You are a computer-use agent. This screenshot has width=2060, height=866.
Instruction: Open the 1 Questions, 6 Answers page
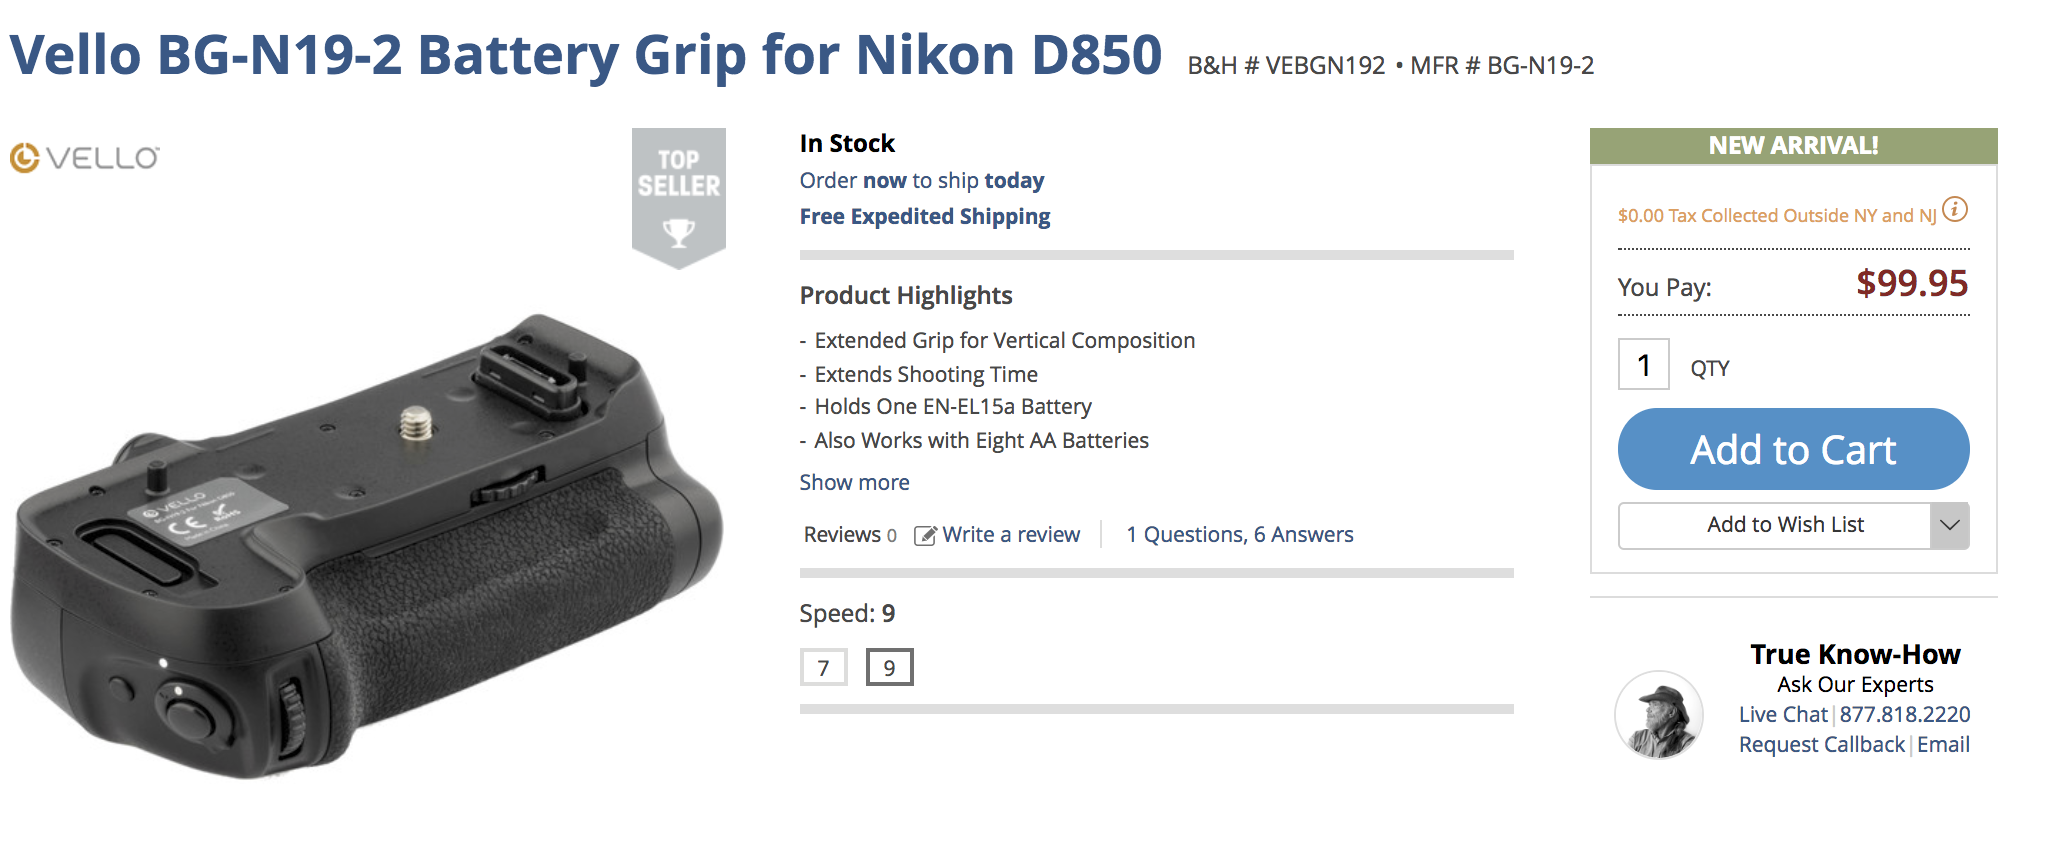coord(1240,535)
